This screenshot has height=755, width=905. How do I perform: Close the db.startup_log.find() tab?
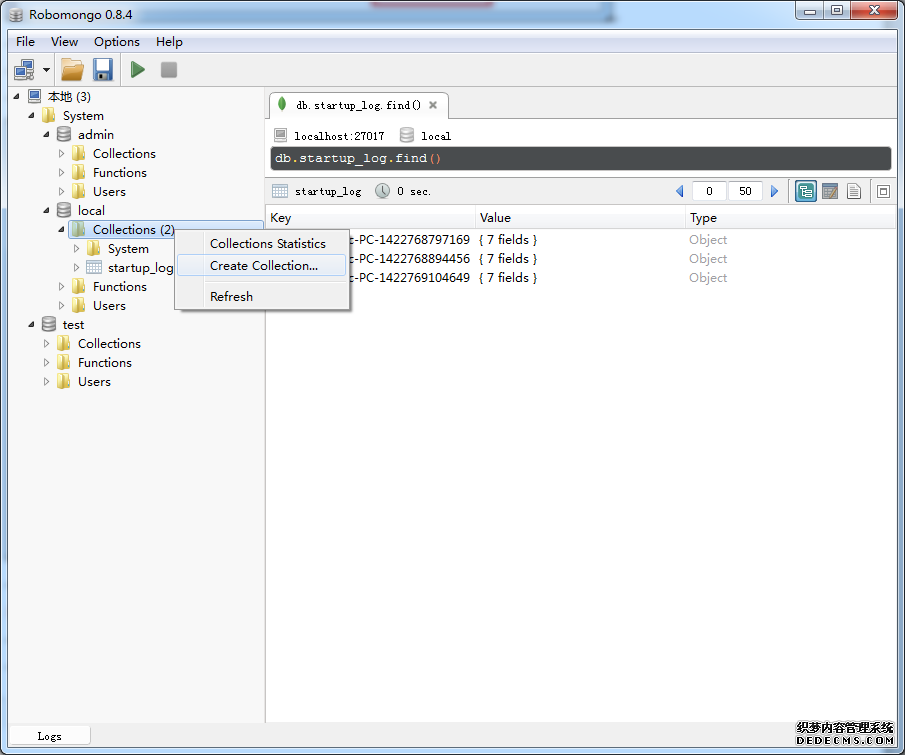(x=433, y=105)
